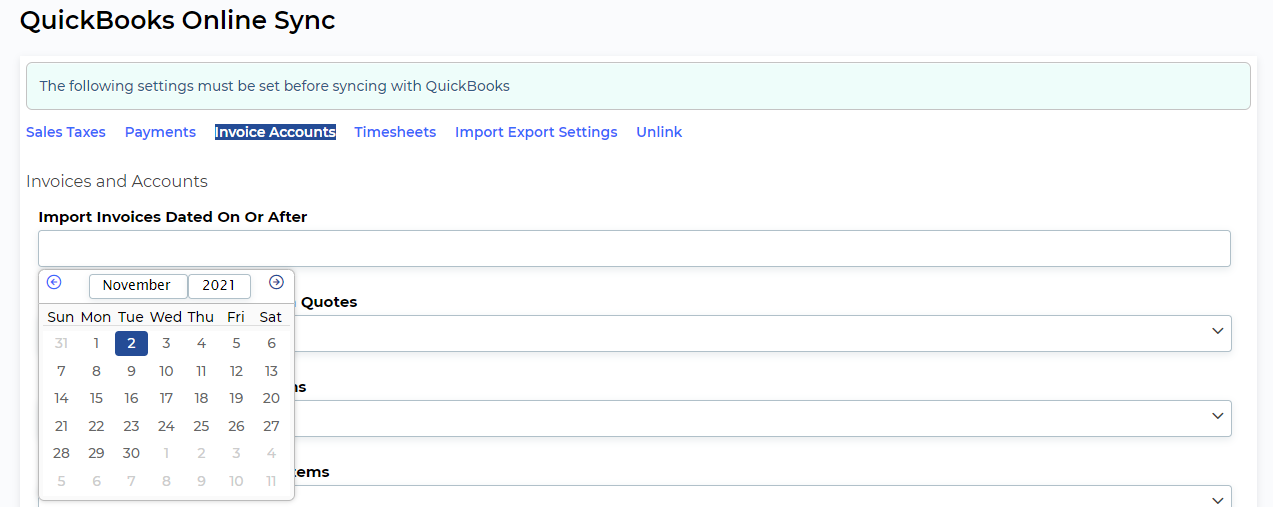This screenshot has height=507, width=1273.
Task: Choose November 22 date cell
Action: (x=96, y=426)
